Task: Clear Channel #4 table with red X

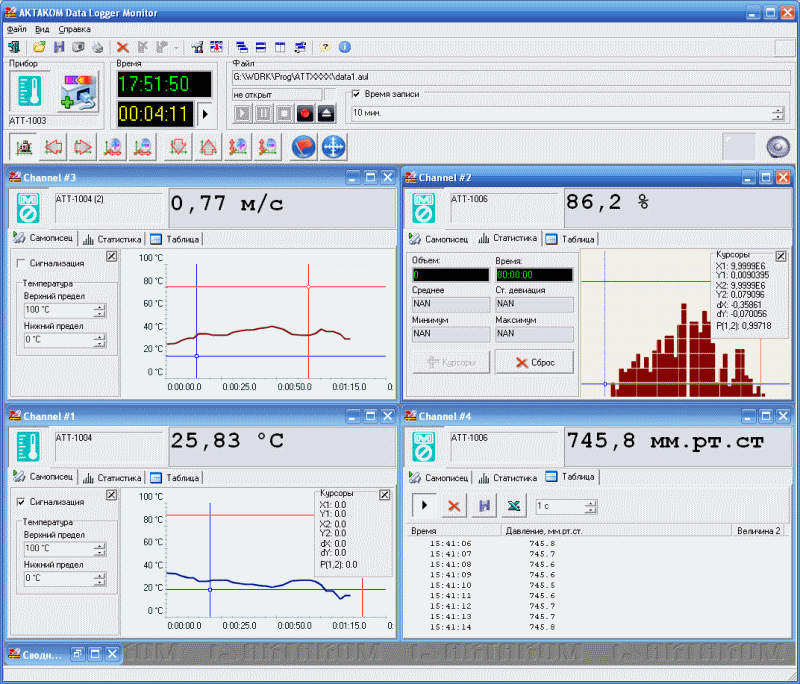Action: pos(454,505)
